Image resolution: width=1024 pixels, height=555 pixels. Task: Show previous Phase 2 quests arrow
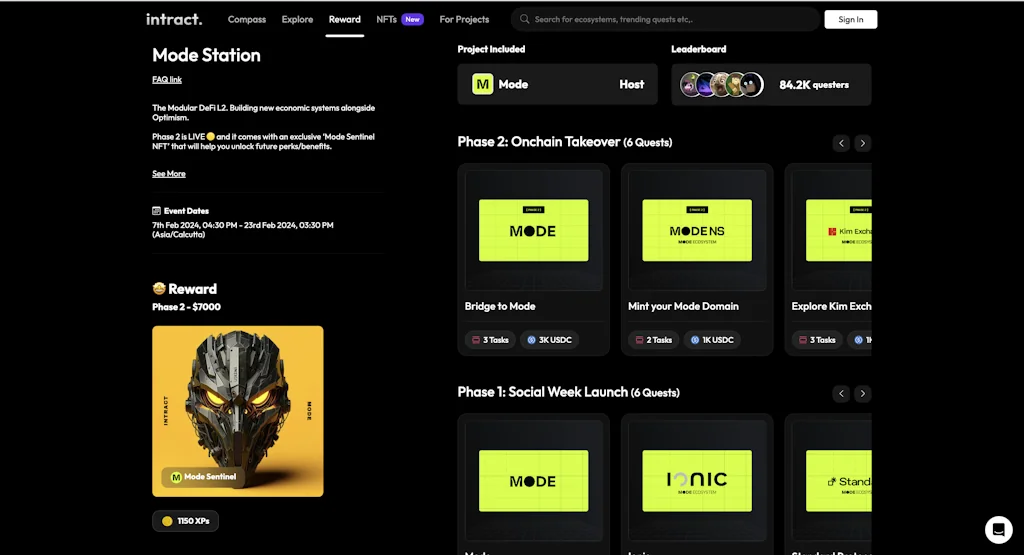(841, 143)
